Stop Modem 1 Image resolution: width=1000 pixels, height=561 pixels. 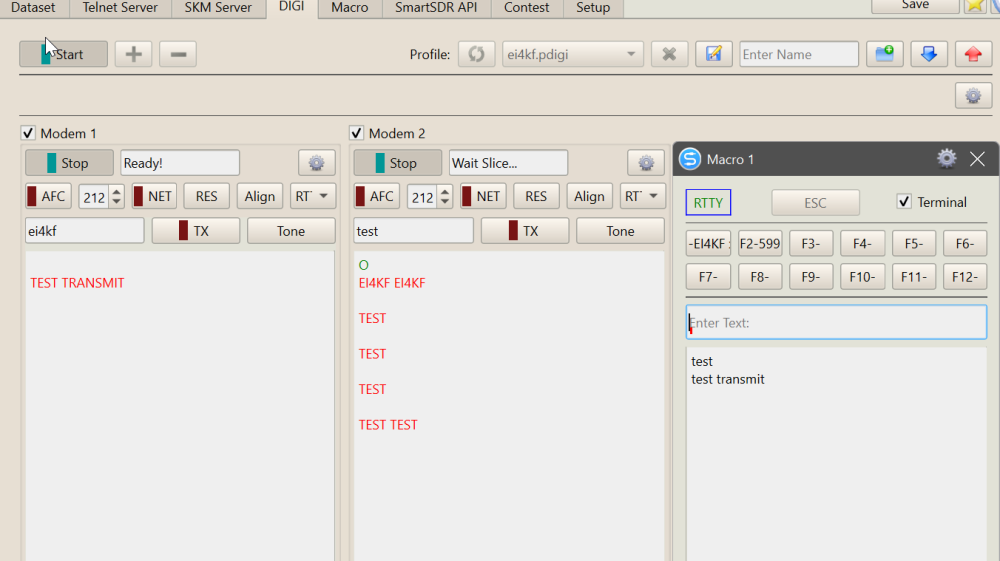70,163
